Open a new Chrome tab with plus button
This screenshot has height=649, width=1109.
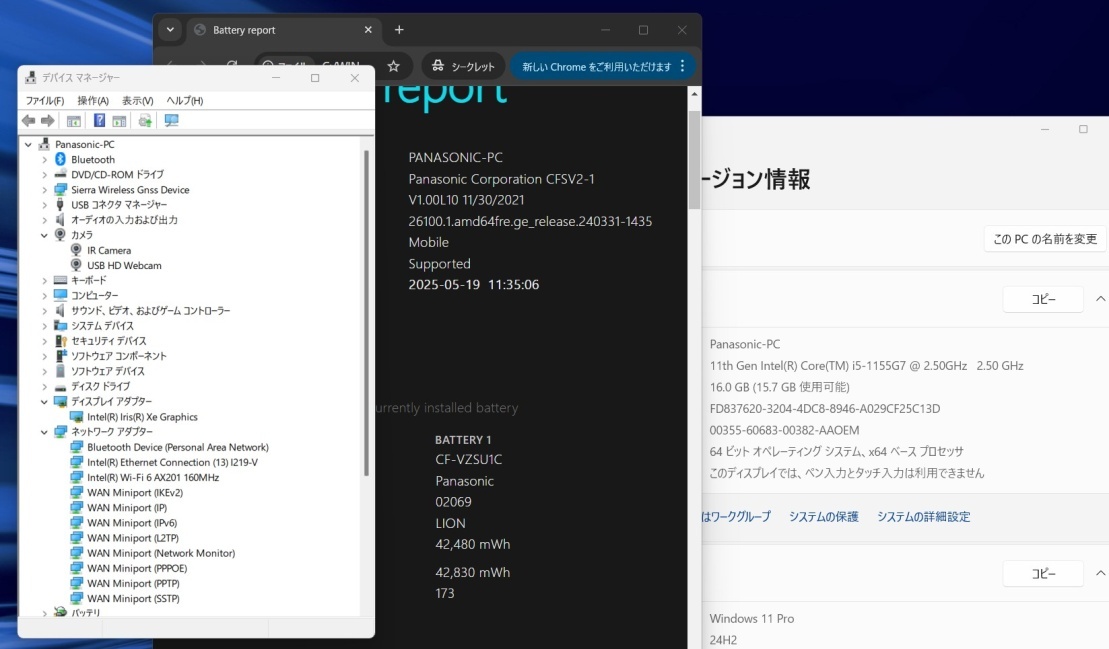[399, 30]
